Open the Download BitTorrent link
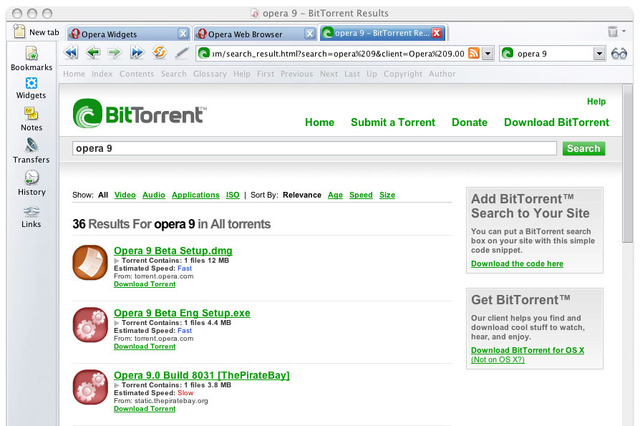 tap(556, 122)
